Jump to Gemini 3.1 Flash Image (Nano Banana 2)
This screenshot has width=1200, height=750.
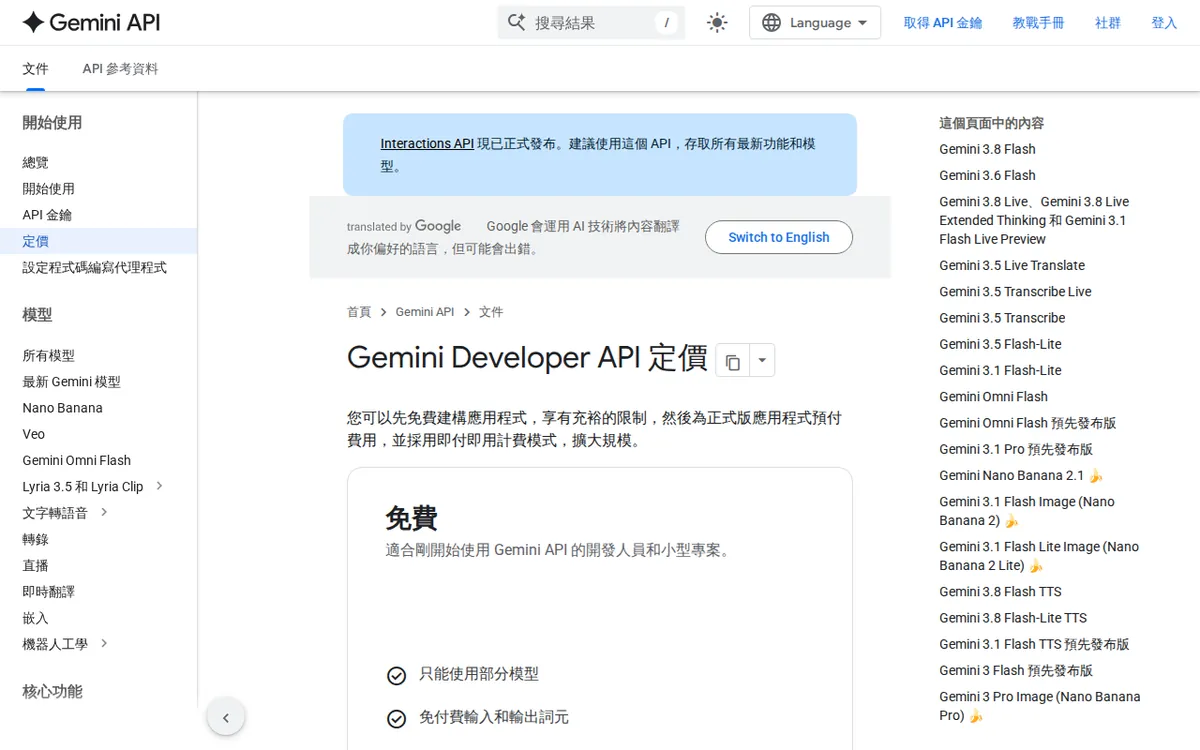click(x=1027, y=511)
